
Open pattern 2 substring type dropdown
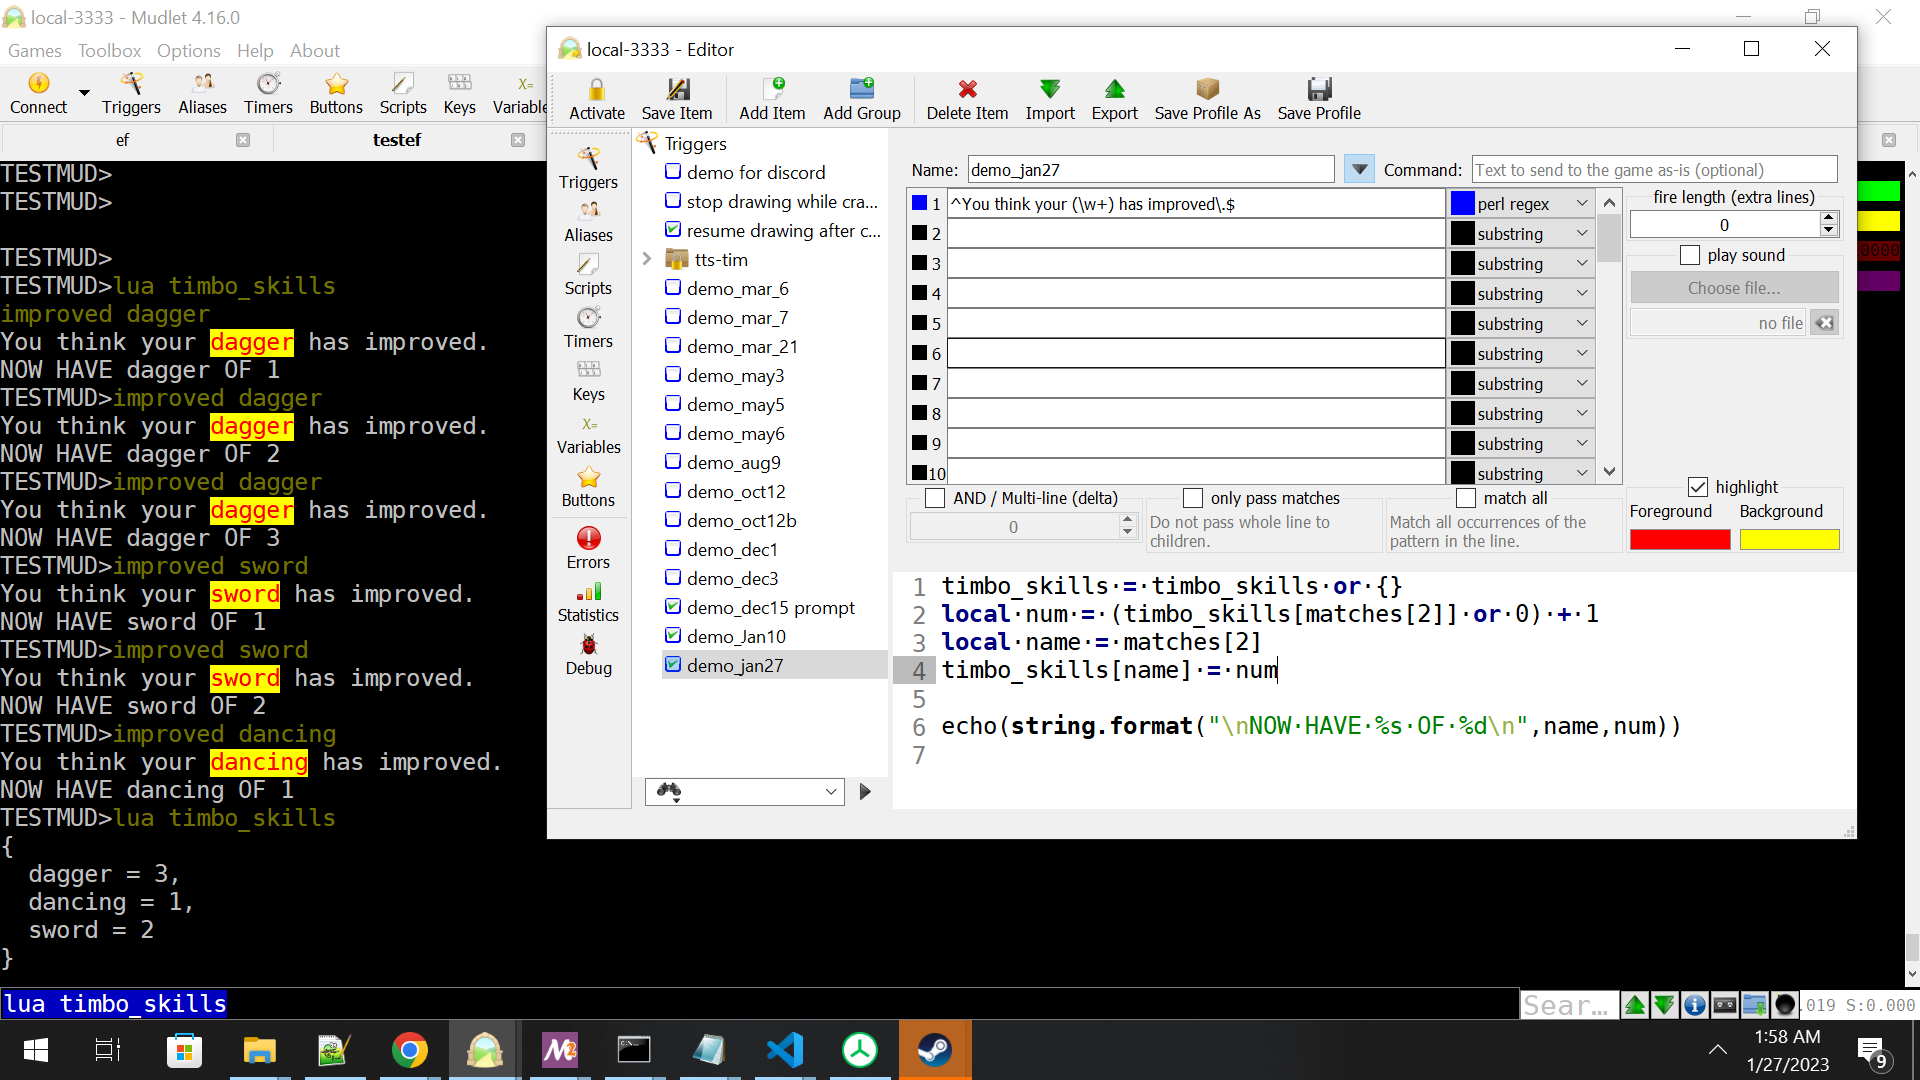pyautogui.click(x=1522, y=234)
